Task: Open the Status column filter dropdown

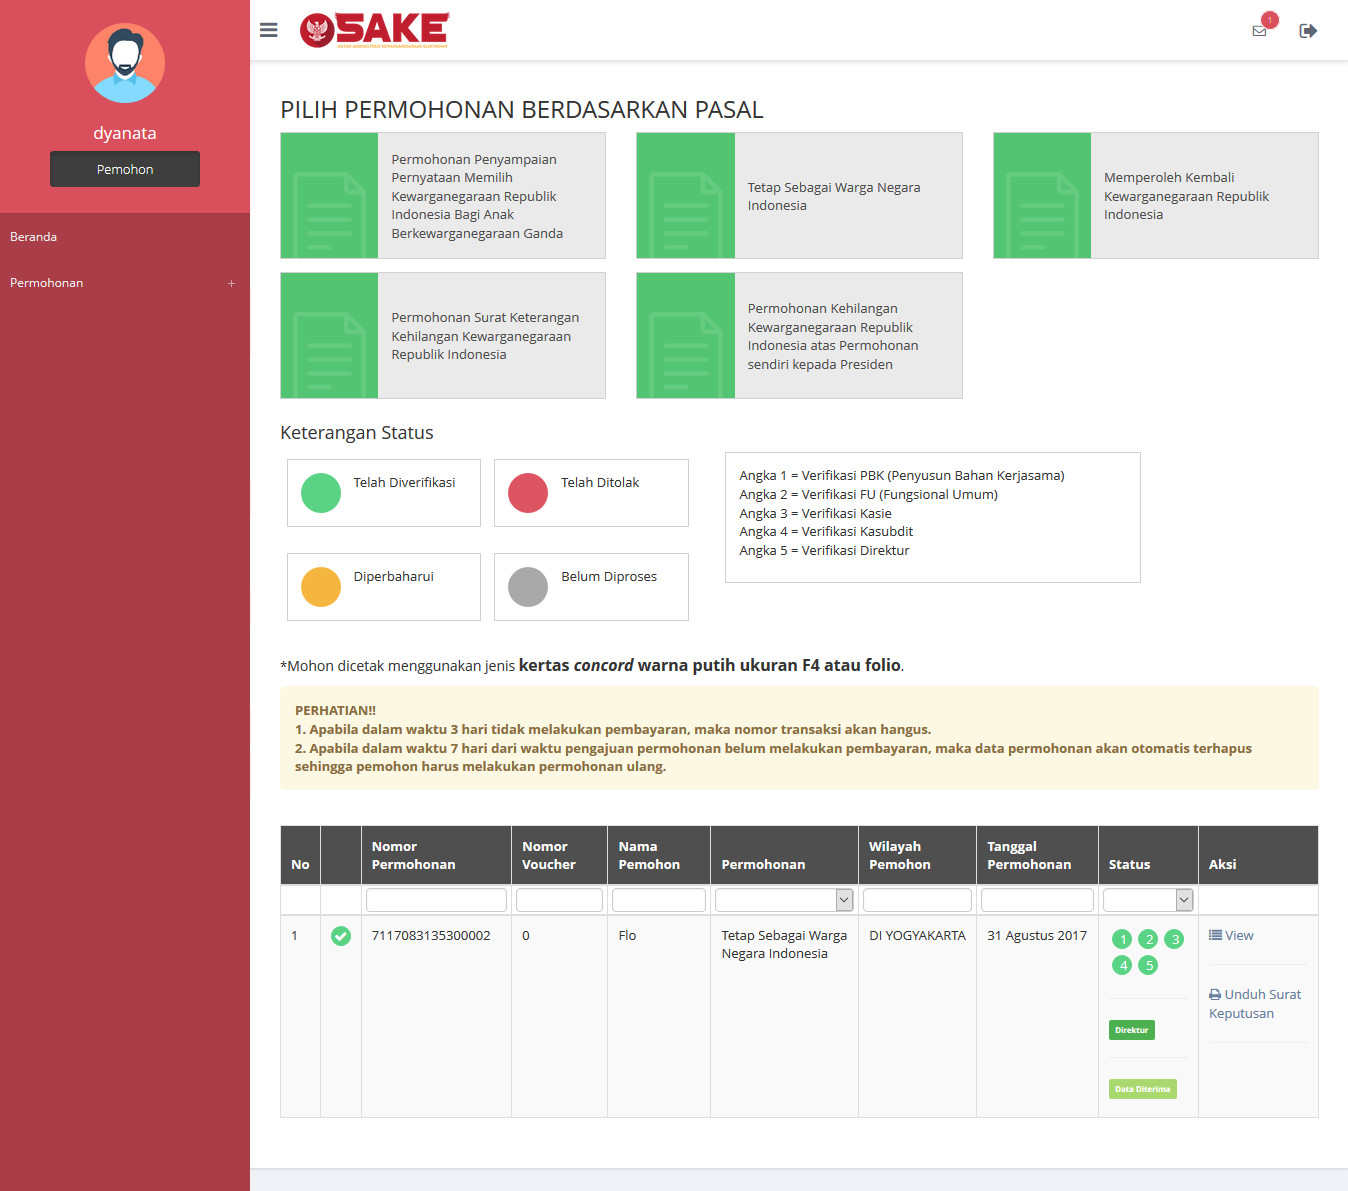Action: [1148, 900]
